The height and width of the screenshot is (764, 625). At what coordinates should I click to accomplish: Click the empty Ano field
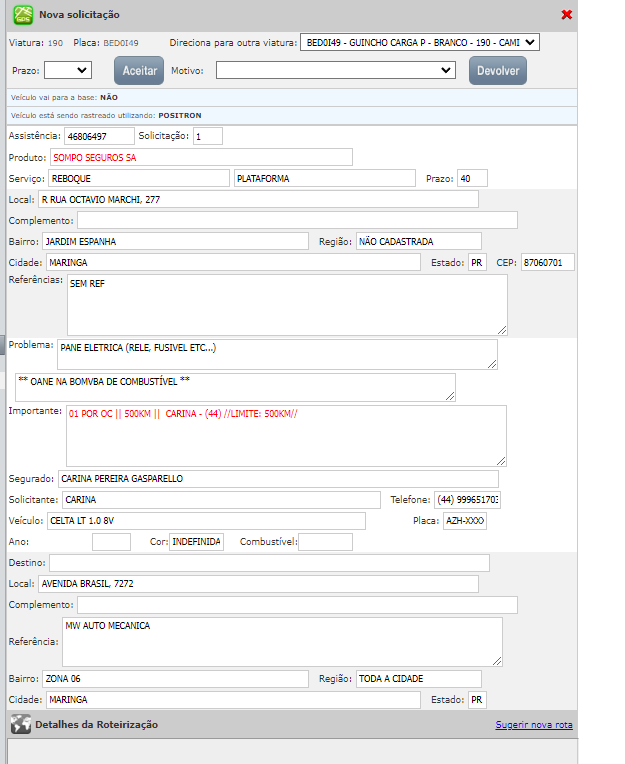(111, 542)
